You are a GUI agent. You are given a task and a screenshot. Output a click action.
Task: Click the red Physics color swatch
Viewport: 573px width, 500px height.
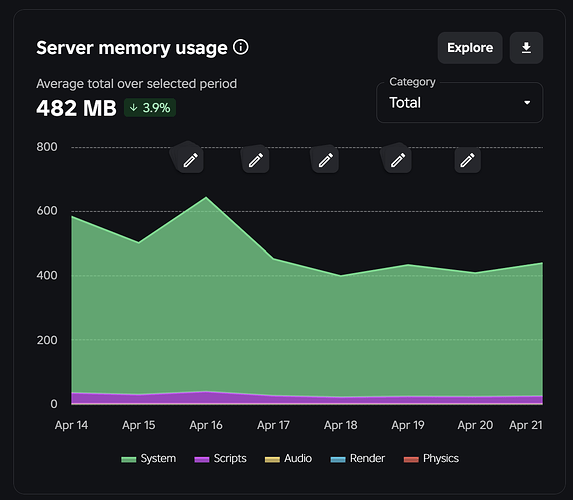click(x=411, y=459)
